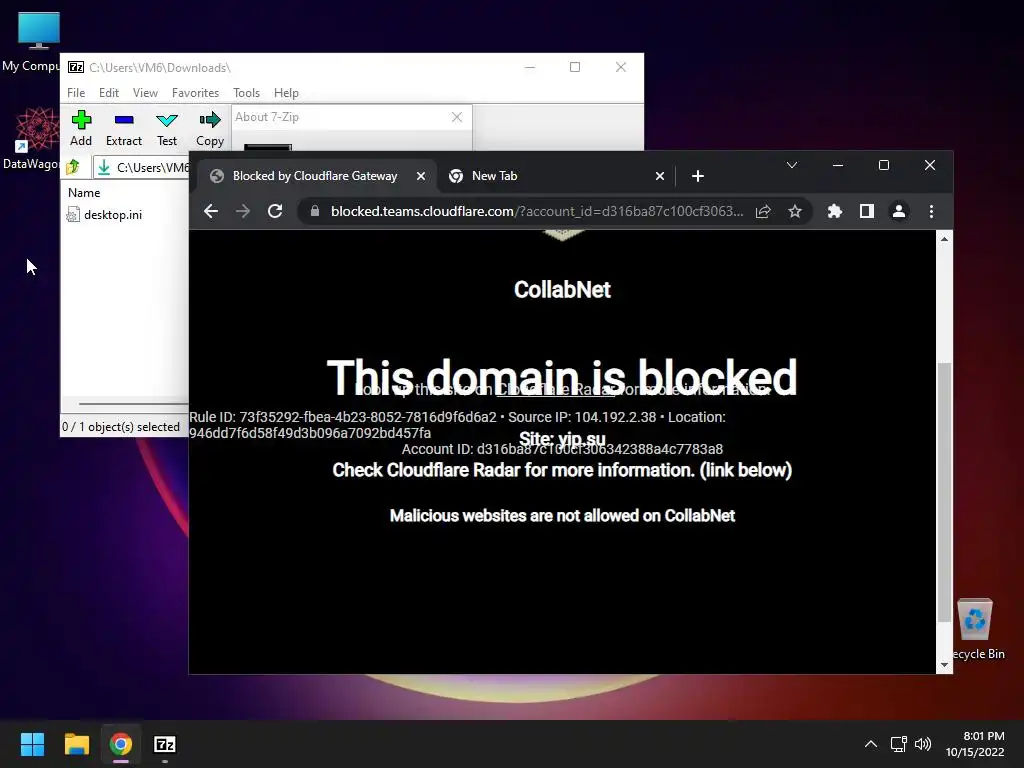Open the View menu in 7-Zip
1024x768 pixels.
click(145, 93)
